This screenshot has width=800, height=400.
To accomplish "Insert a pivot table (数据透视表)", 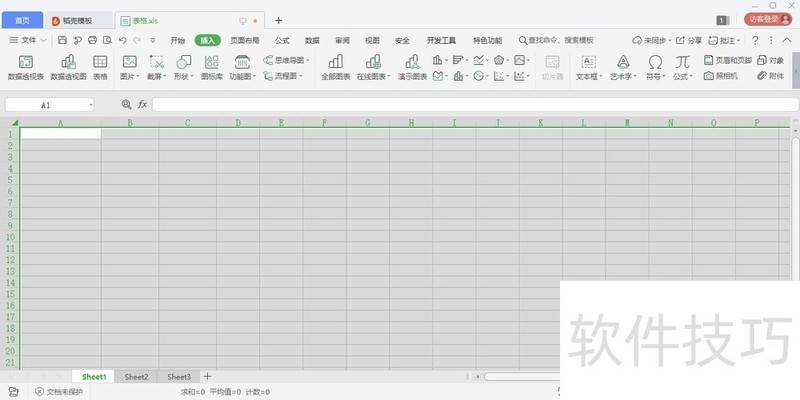I will coord(25,67).
